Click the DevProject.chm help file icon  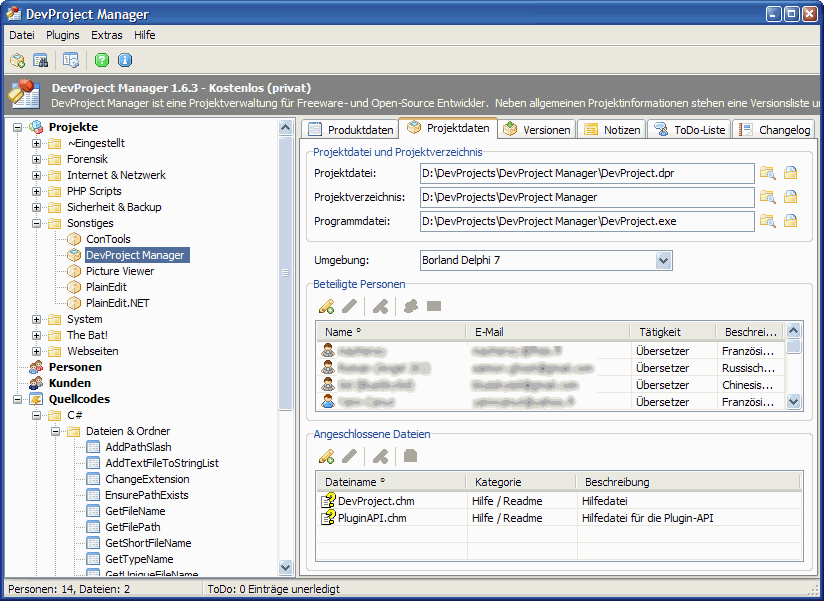[328, 501]
